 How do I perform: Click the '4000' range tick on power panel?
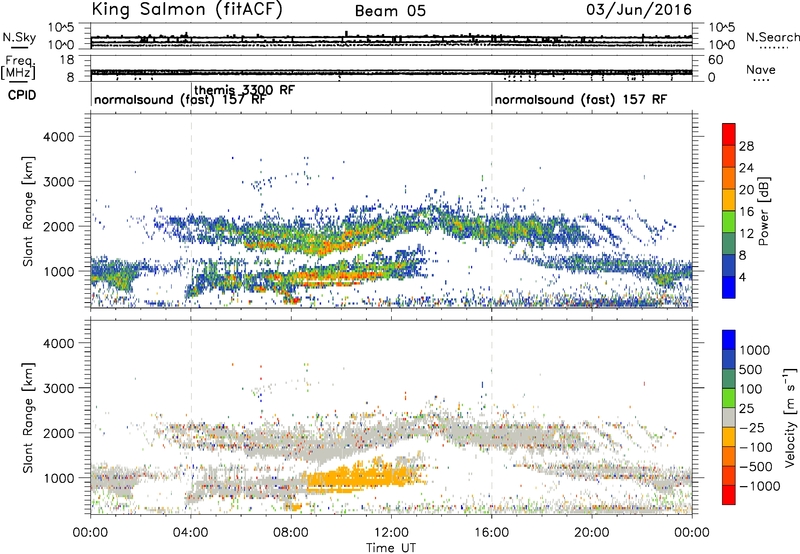(x=59, y=137)
